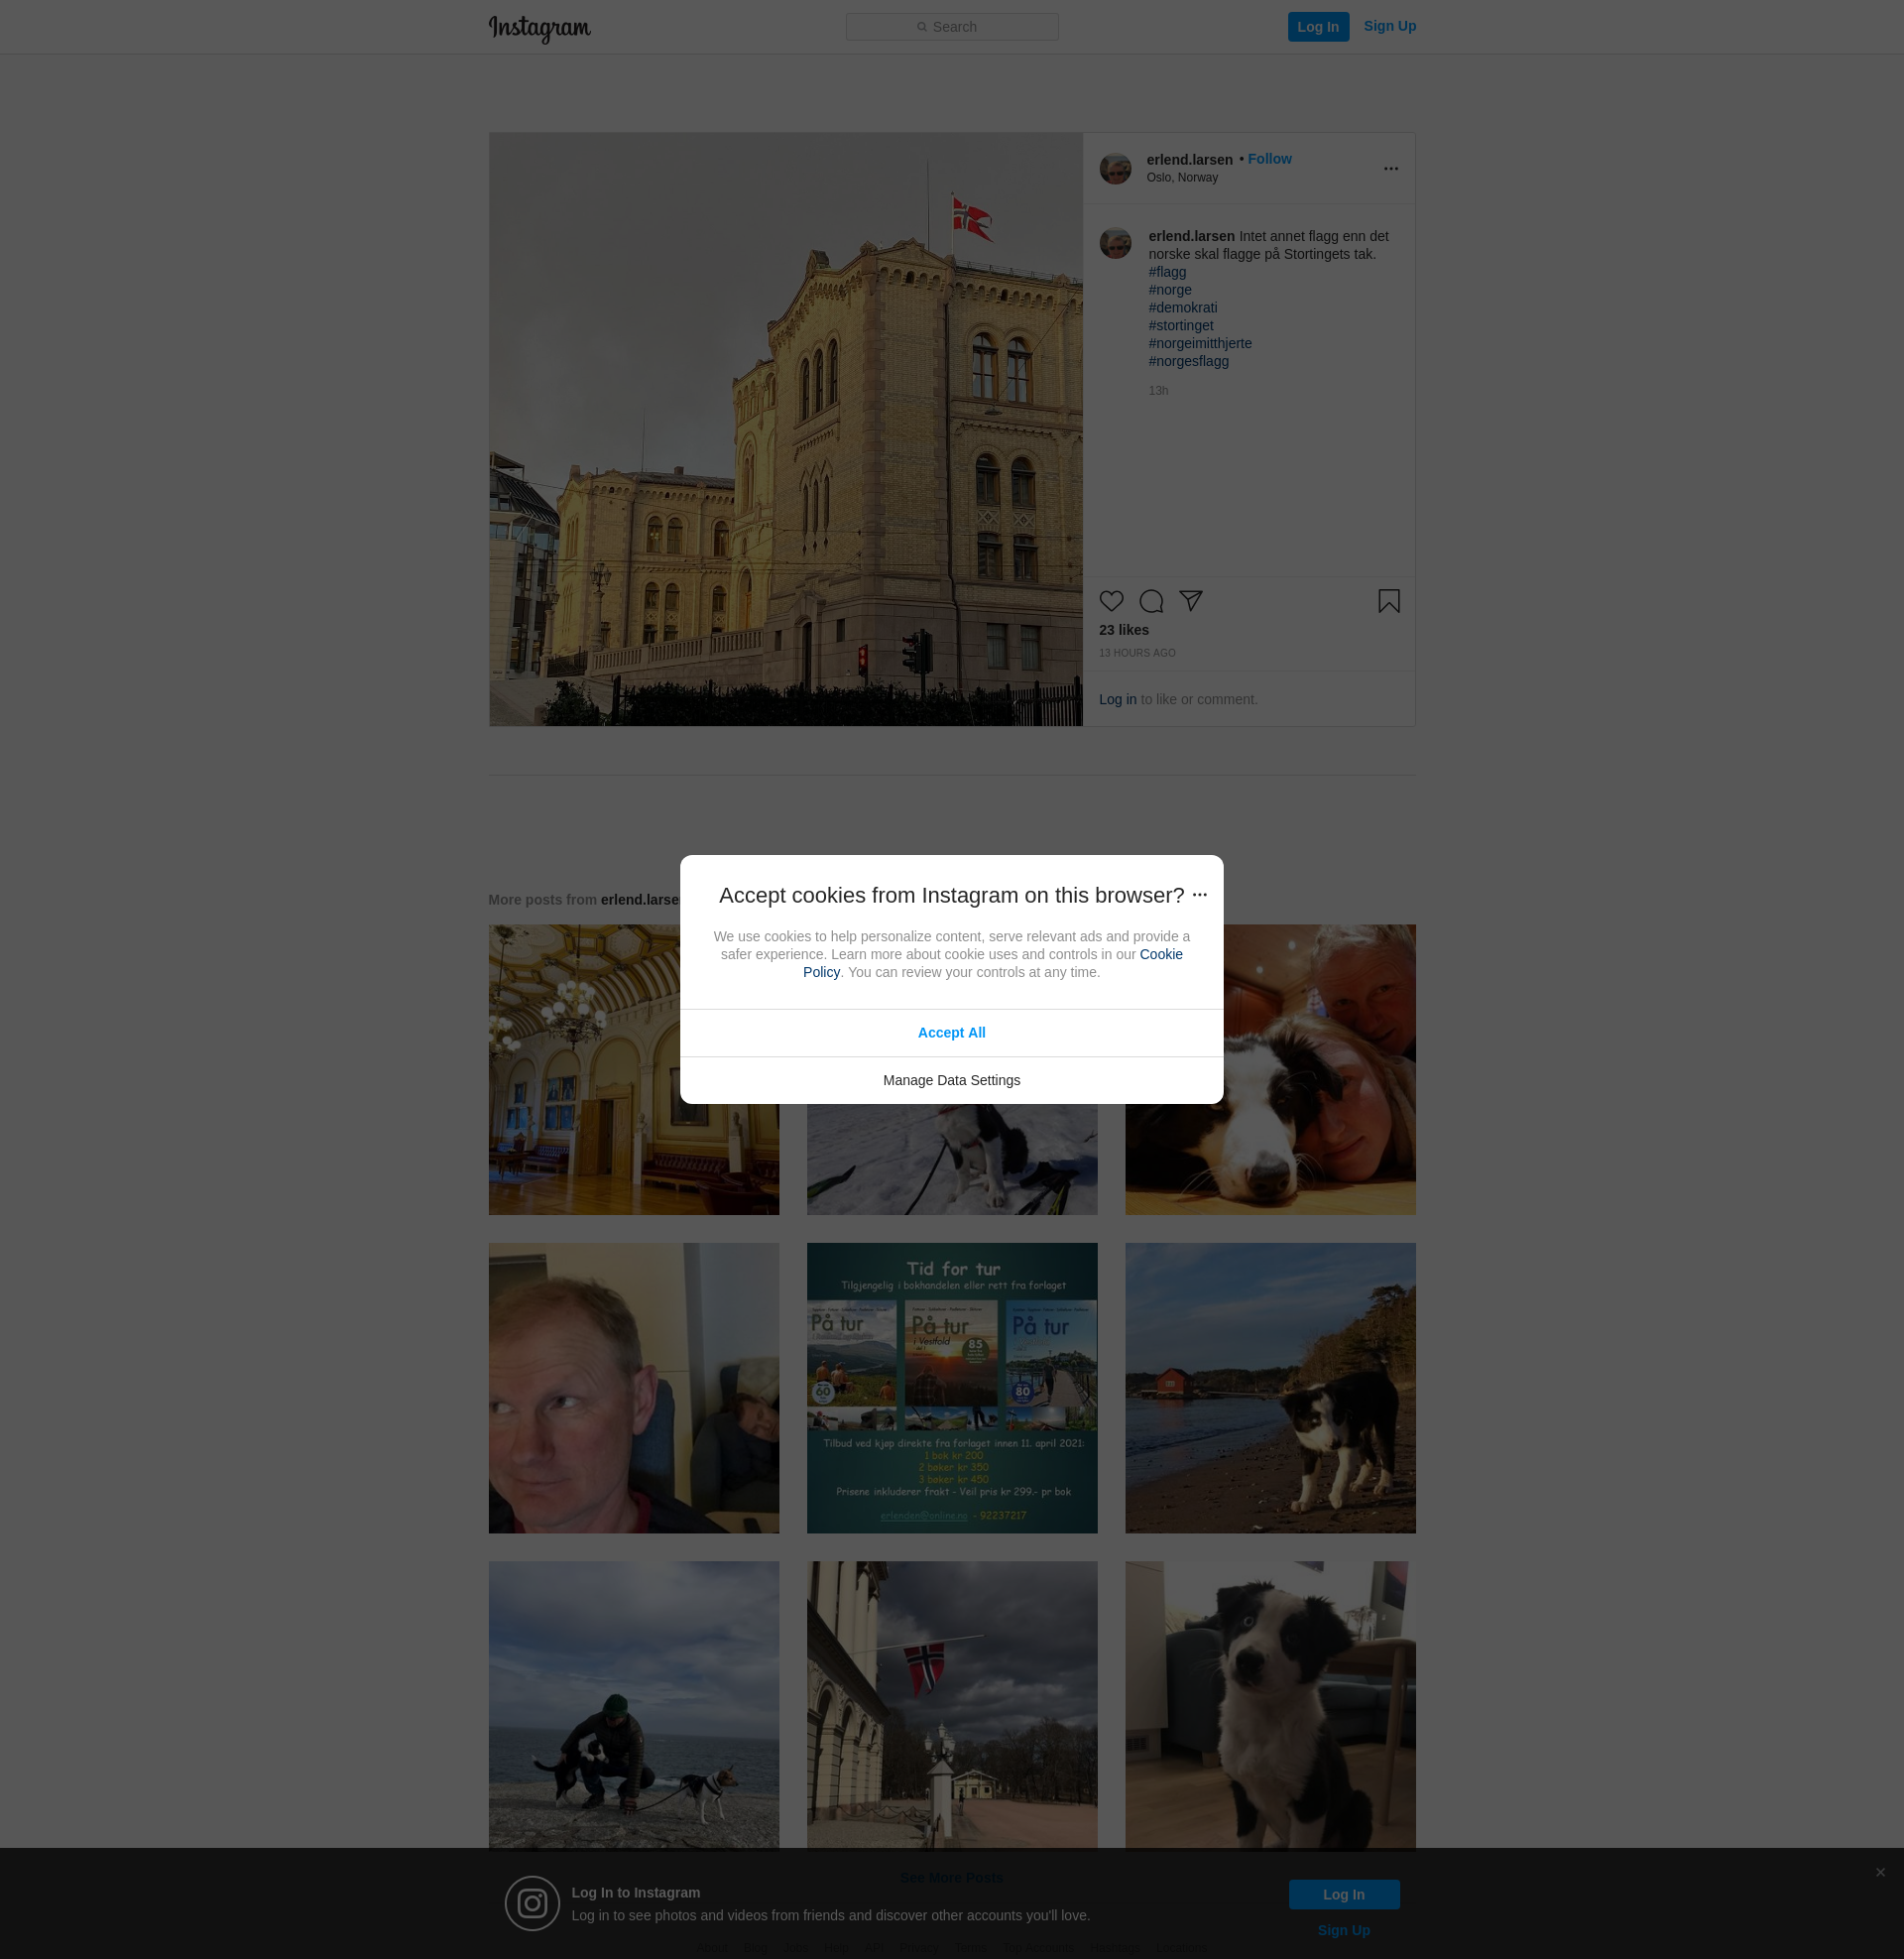Save post with bookmark icon

[1388, 601]
